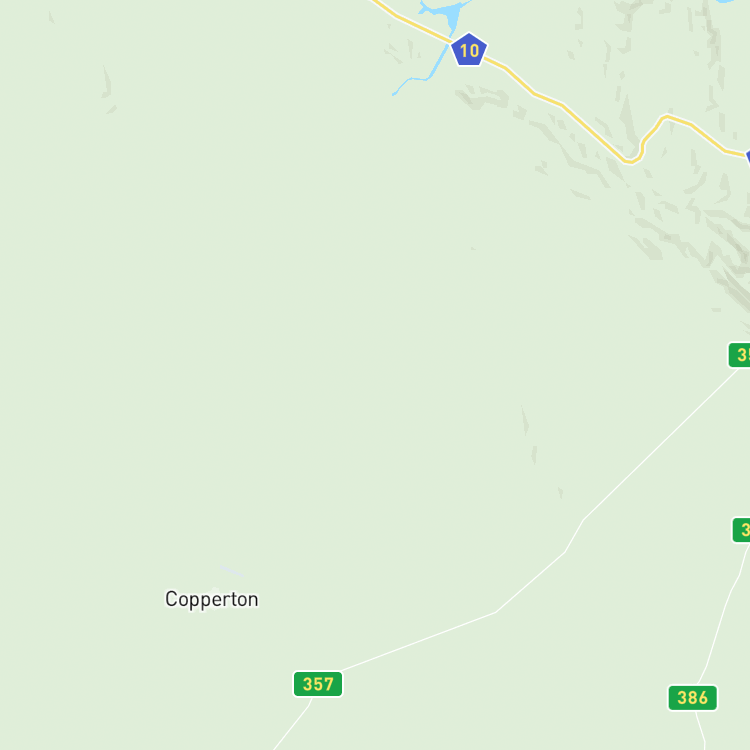Click the white road north of the 386 shield
The height and width of the screenshot is (750, 750).
pos(725,615)
